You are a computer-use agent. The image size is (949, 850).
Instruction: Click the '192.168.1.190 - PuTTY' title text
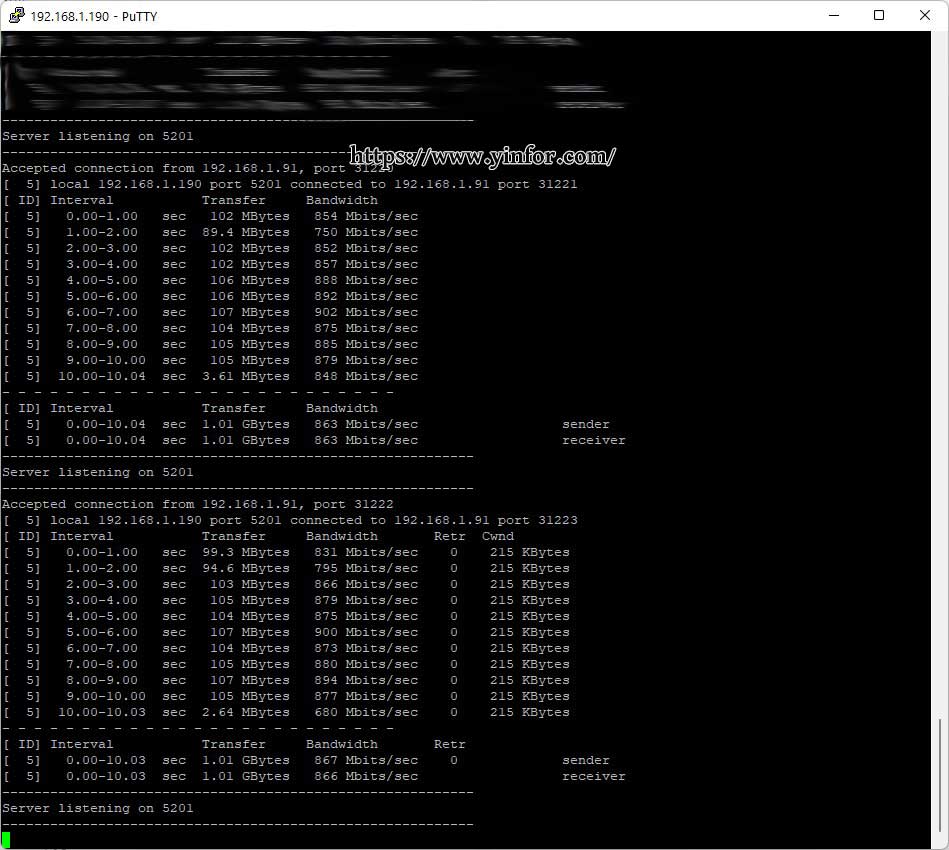[93, 16]
